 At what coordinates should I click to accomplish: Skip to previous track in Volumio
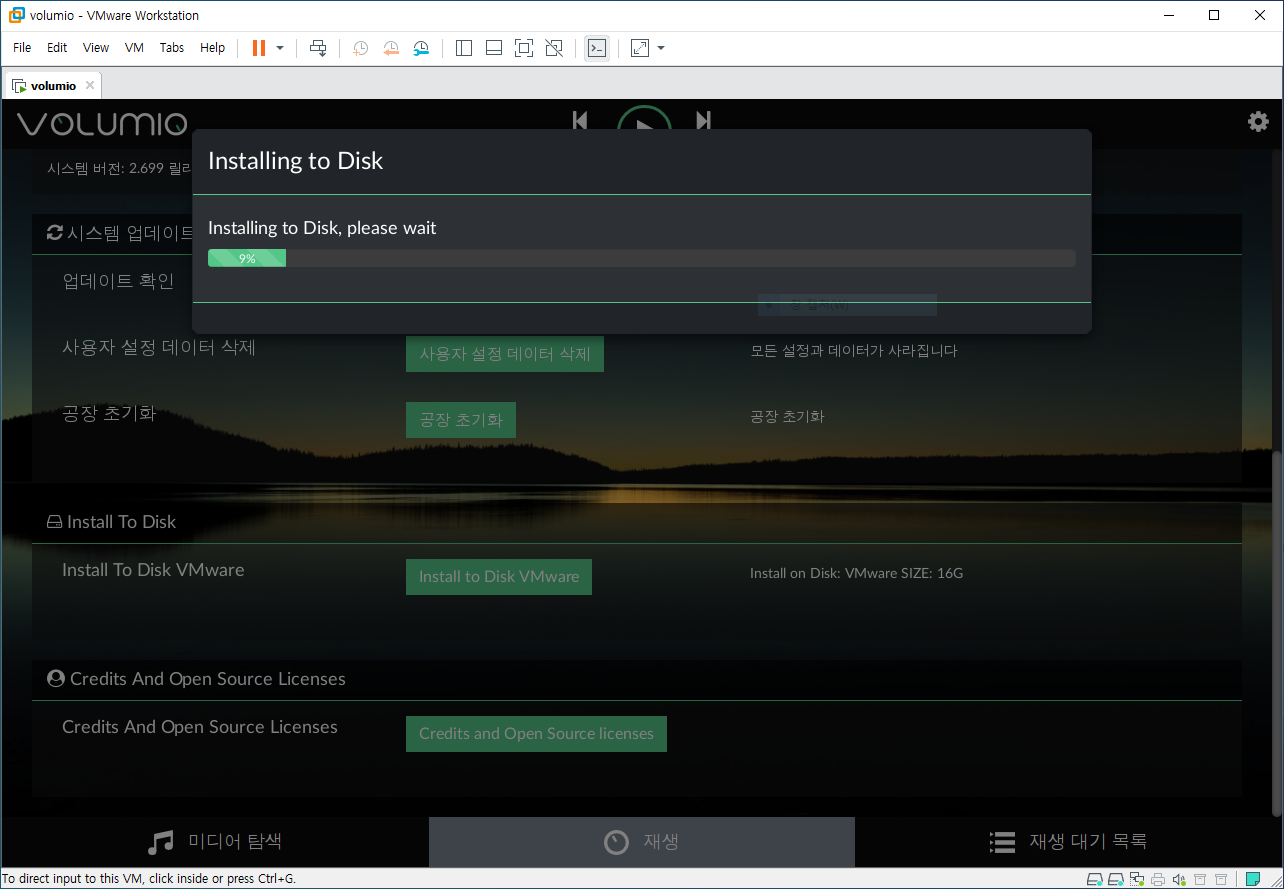click(580, 120)
